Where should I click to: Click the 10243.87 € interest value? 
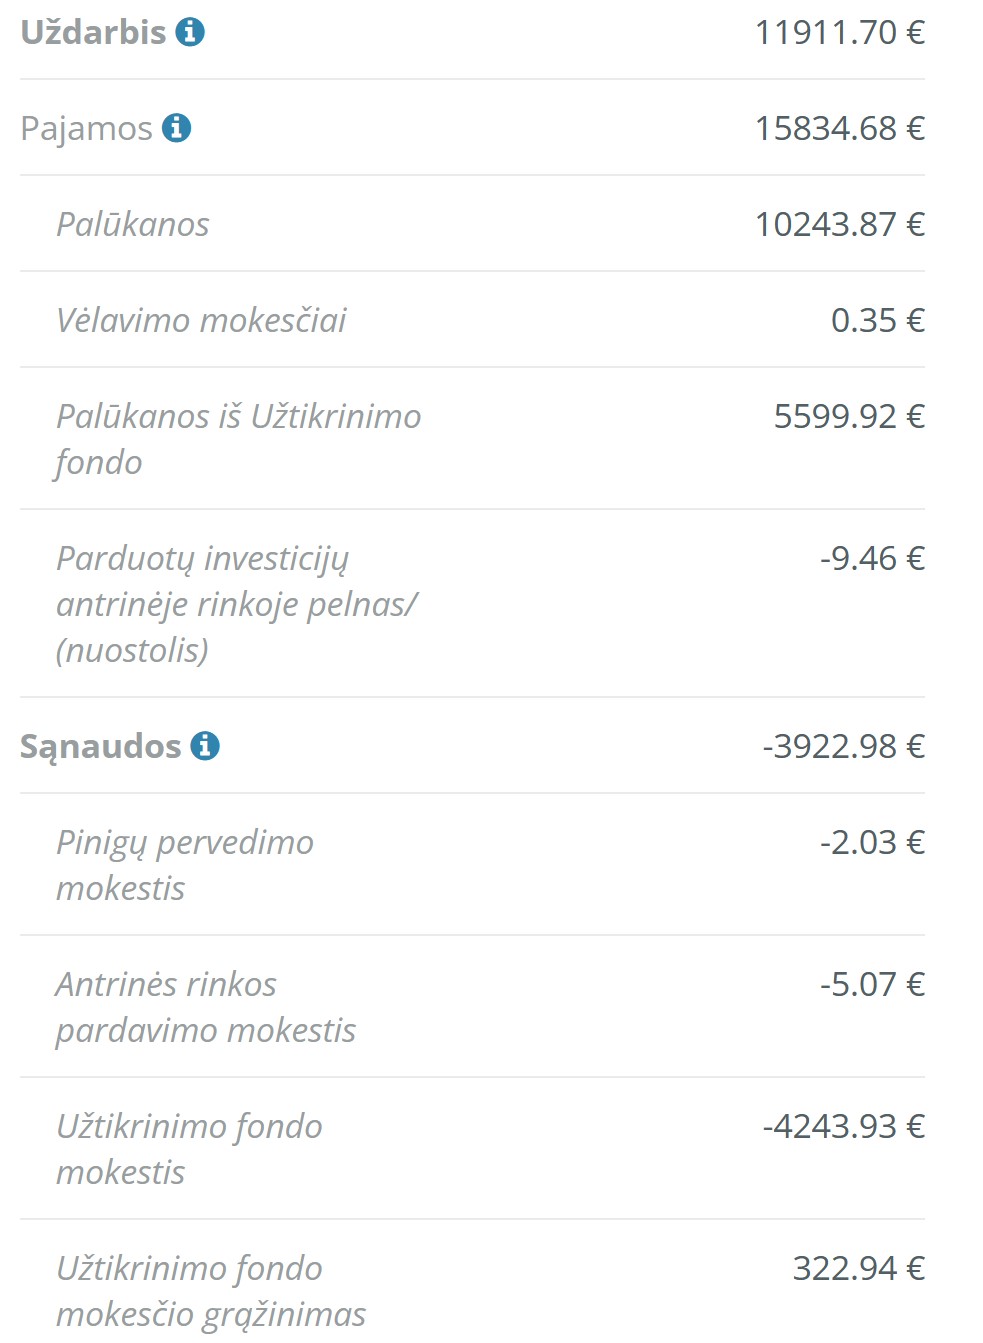pyautogui.click(x=839, y=224)
